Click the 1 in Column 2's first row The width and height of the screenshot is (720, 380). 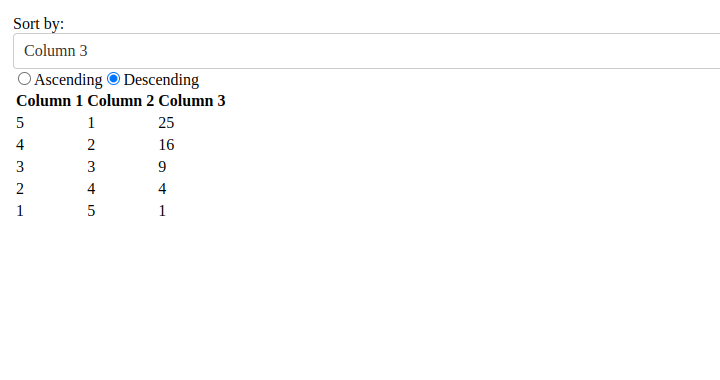[x=91, y=123]
